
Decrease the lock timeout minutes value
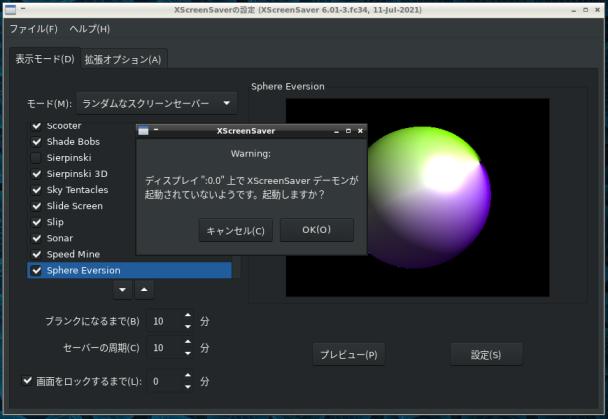coord(188,386)
